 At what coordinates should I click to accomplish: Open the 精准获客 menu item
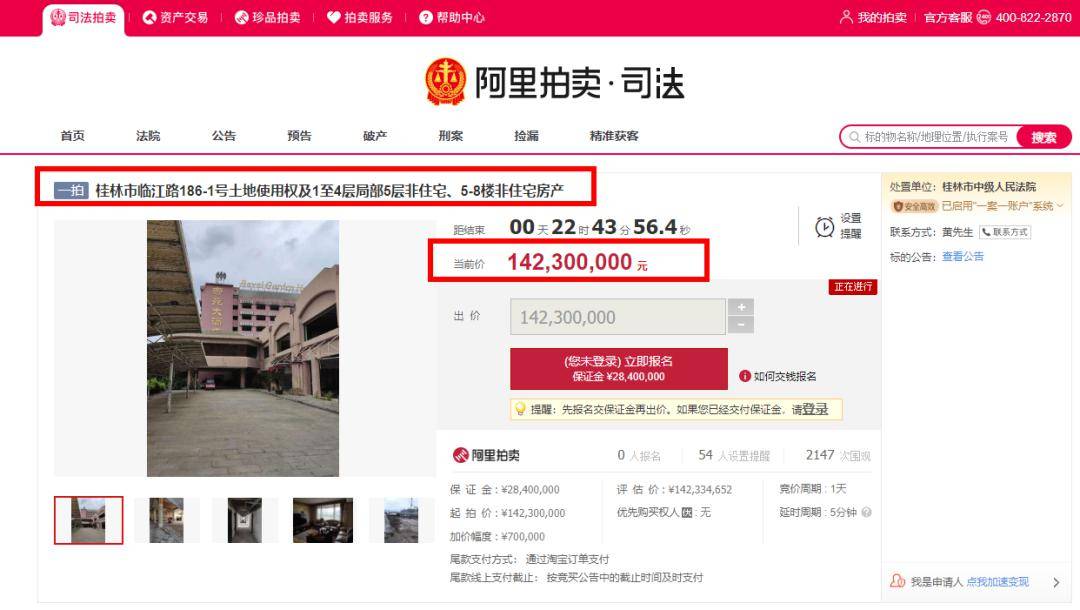tap(614, 135)
